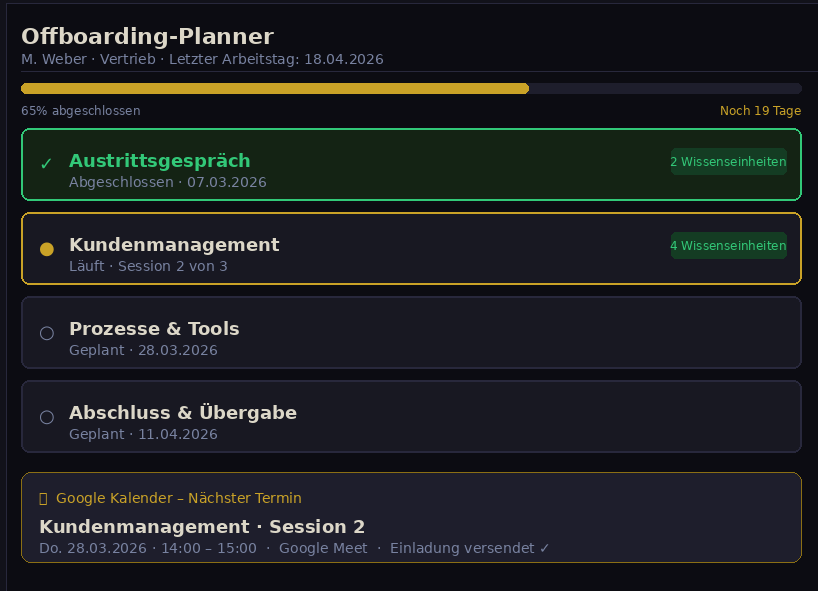Click the Noch 19 Tage countdown label
818x591 pixels.
click(x=760, y=110)
